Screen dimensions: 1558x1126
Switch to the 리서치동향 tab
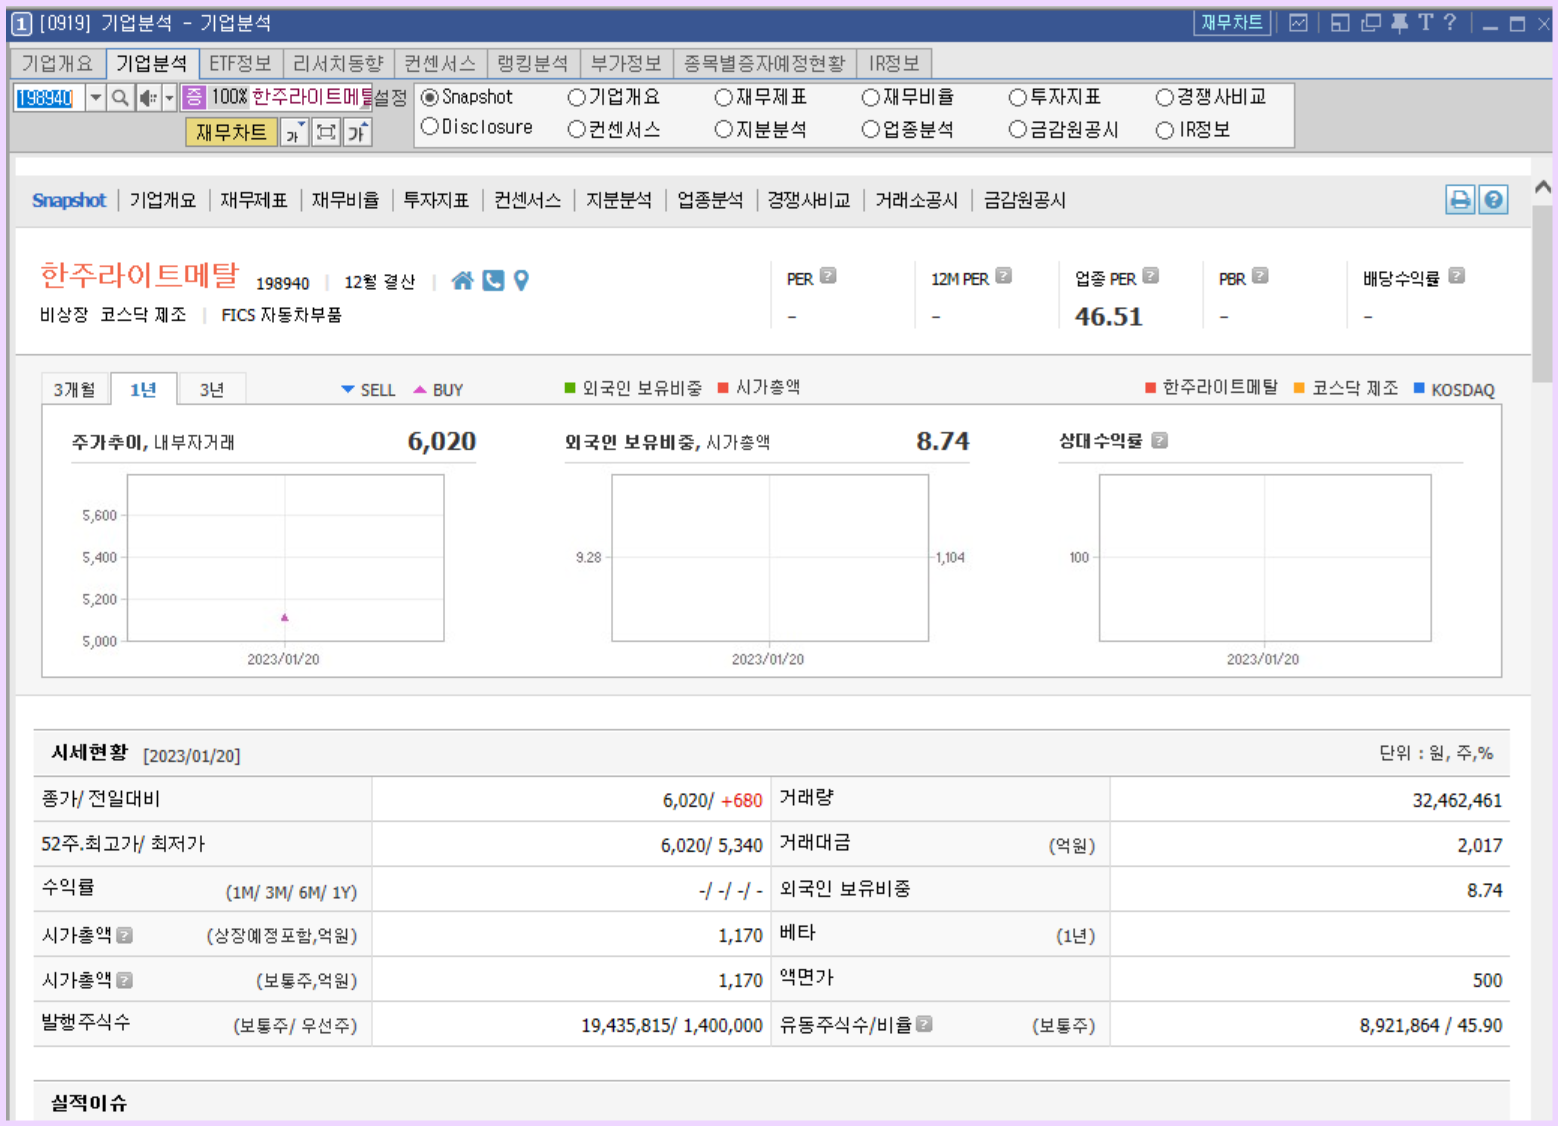[x=338, y=63]
